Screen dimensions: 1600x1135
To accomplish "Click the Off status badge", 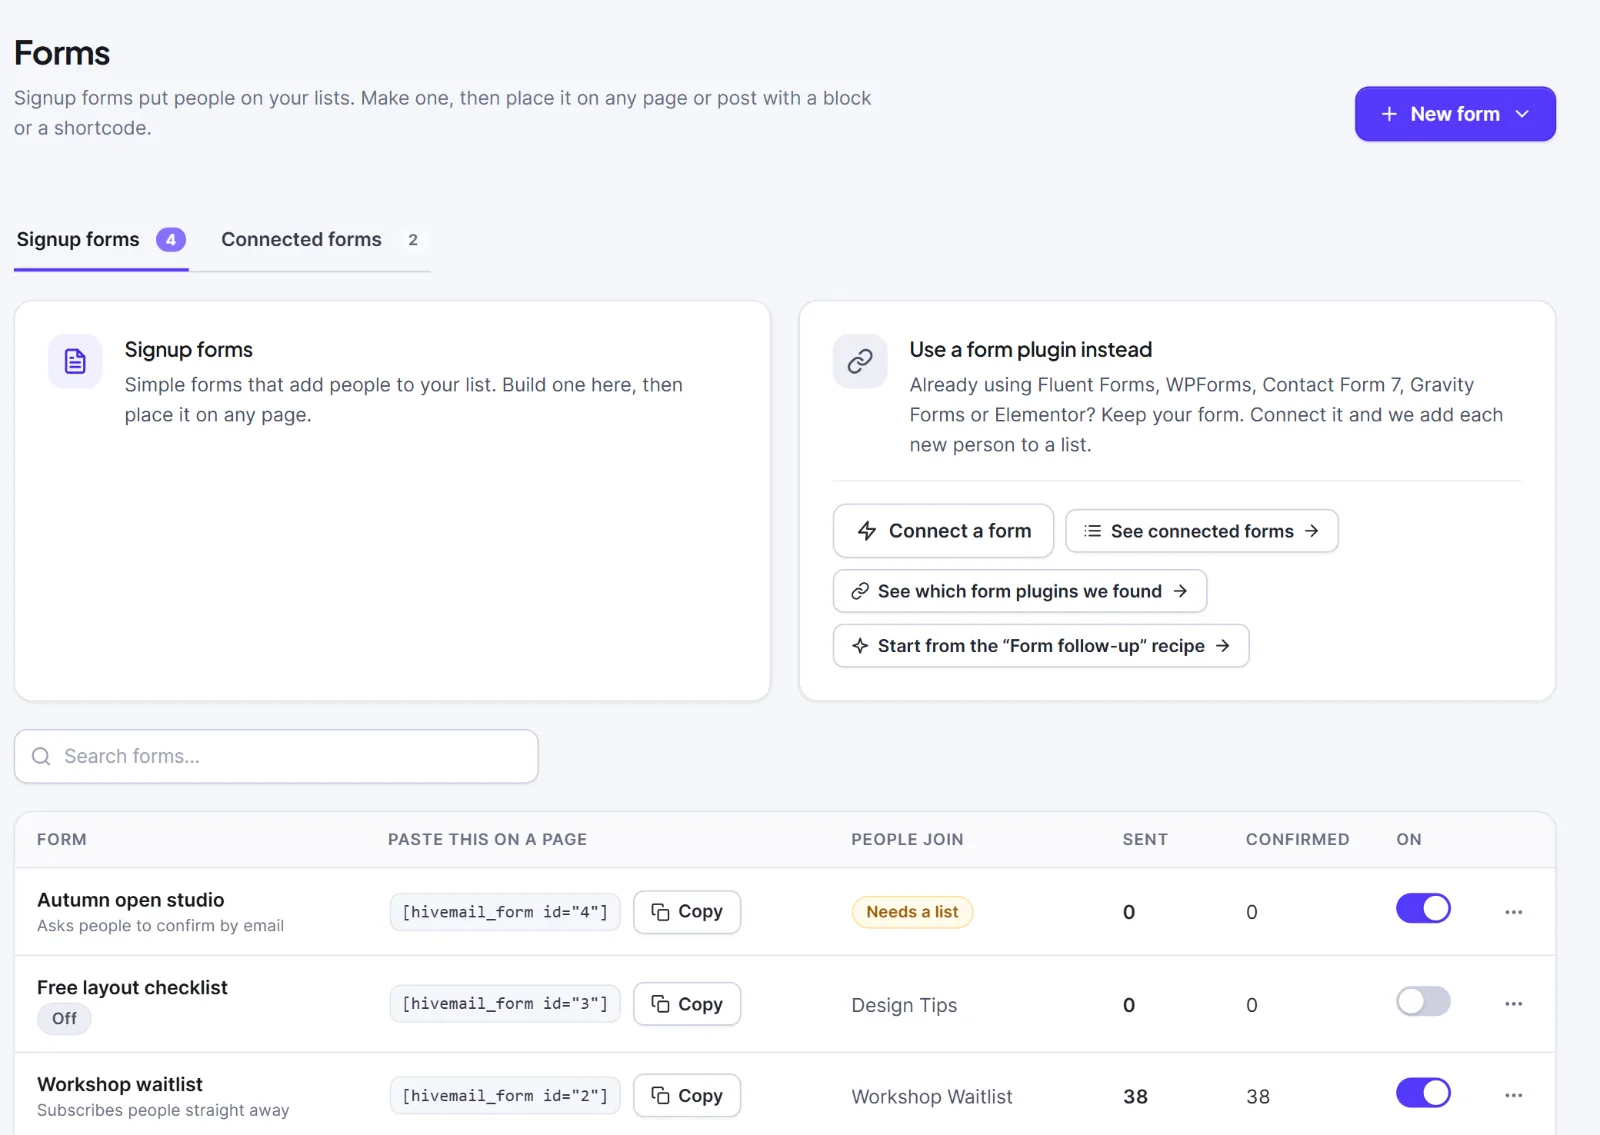I will tap(64, 1019).
